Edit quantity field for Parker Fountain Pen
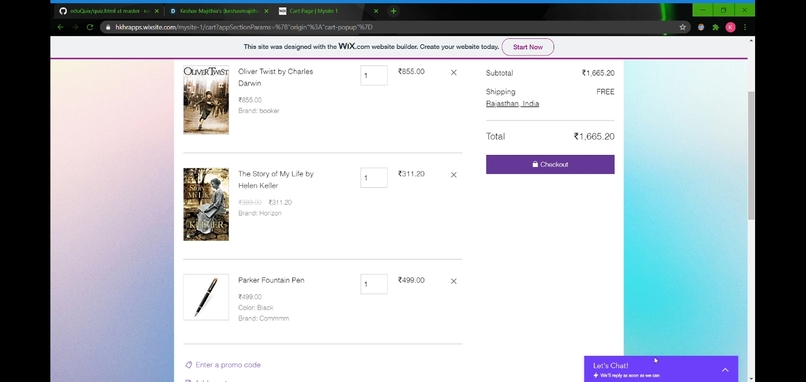Viewport: 806px width, 382px height. (374, 284)
